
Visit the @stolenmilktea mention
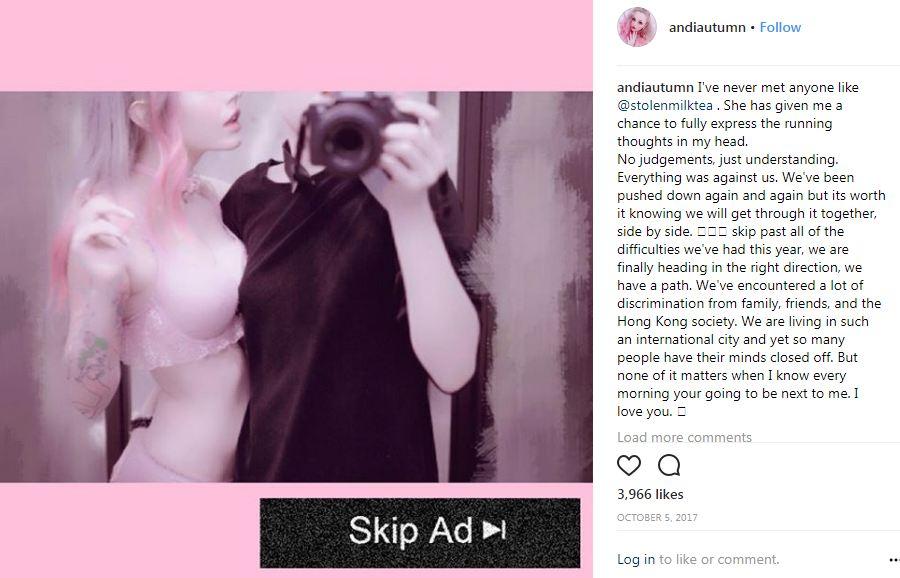[665, 106]
